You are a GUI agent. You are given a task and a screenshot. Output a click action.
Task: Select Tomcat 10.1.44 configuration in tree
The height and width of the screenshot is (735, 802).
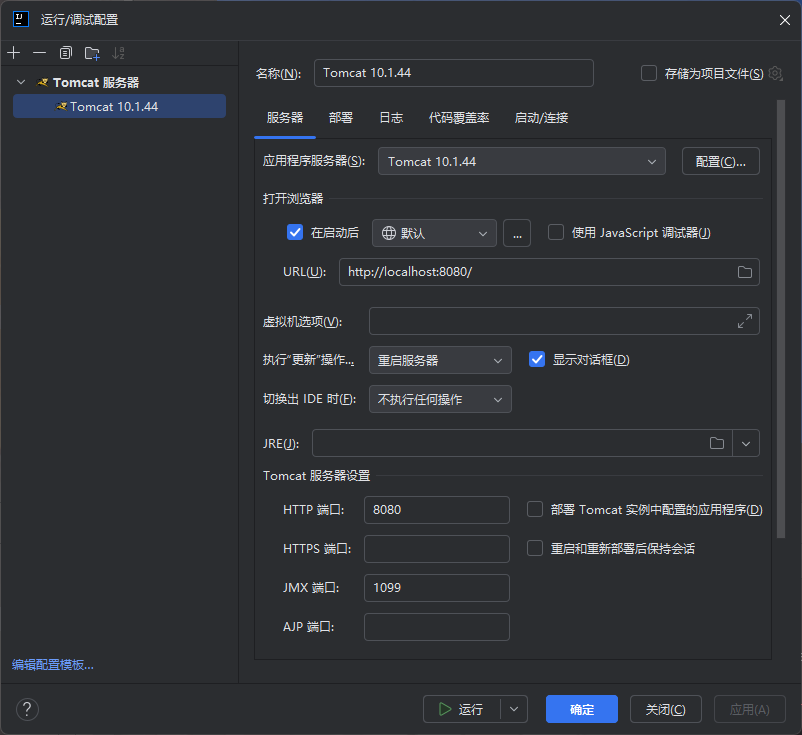click(119, 106)
